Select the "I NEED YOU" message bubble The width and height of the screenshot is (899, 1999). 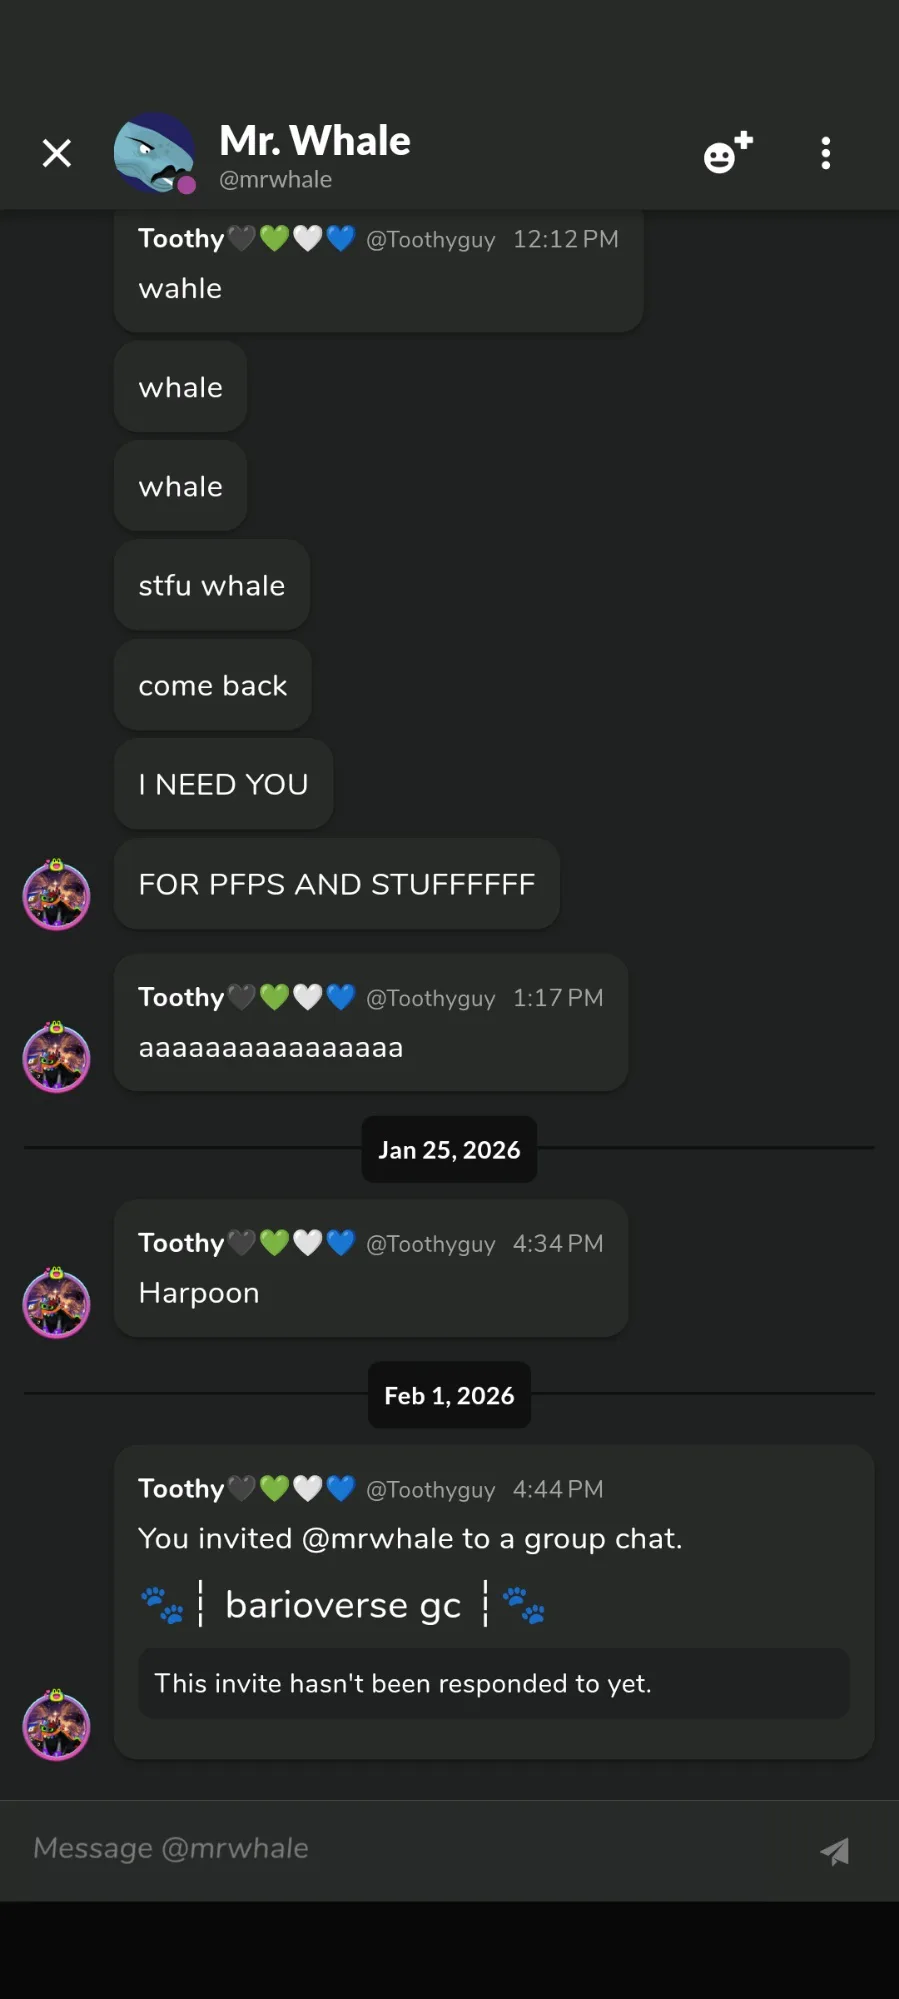[x=223, y=784]
